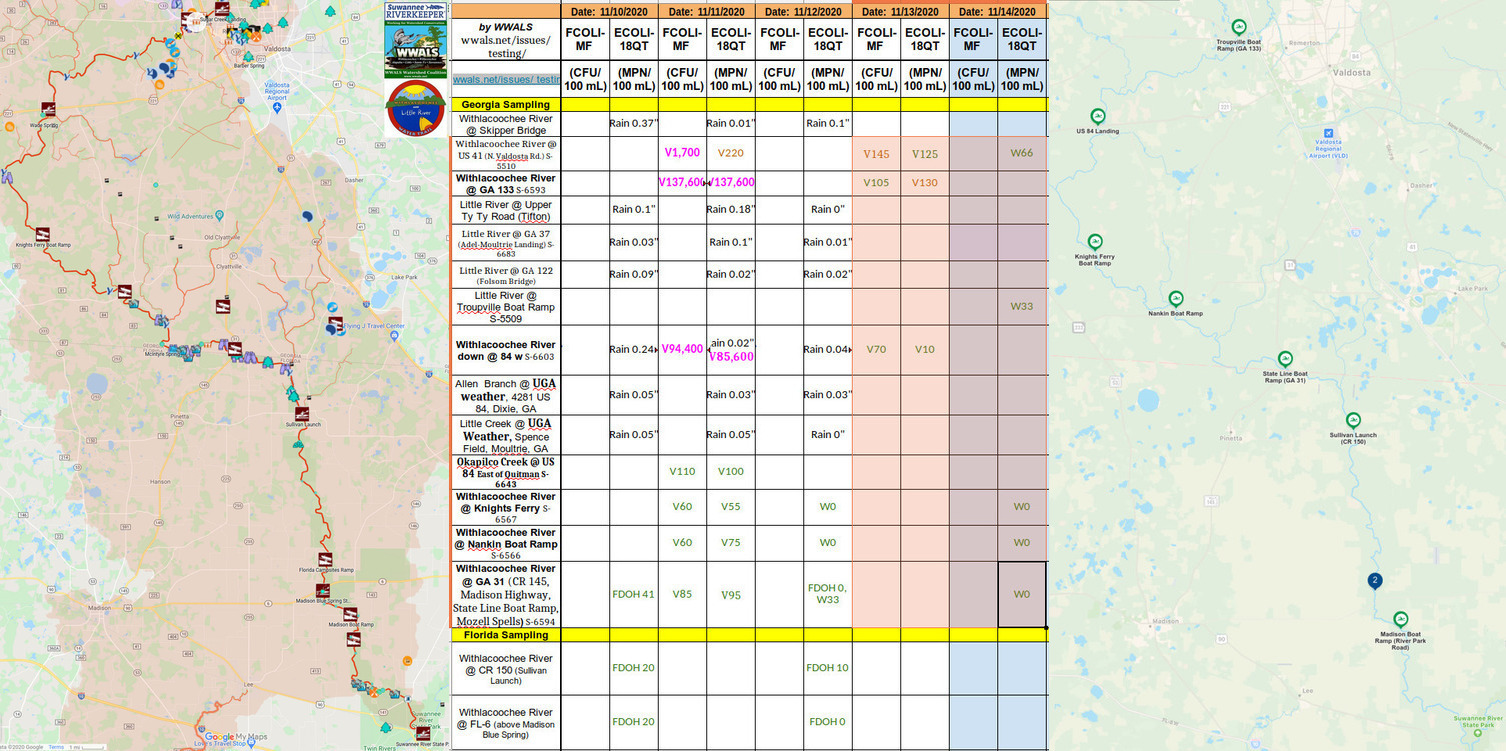
Task: Select cell with value V110
Action: click(682, 471)
